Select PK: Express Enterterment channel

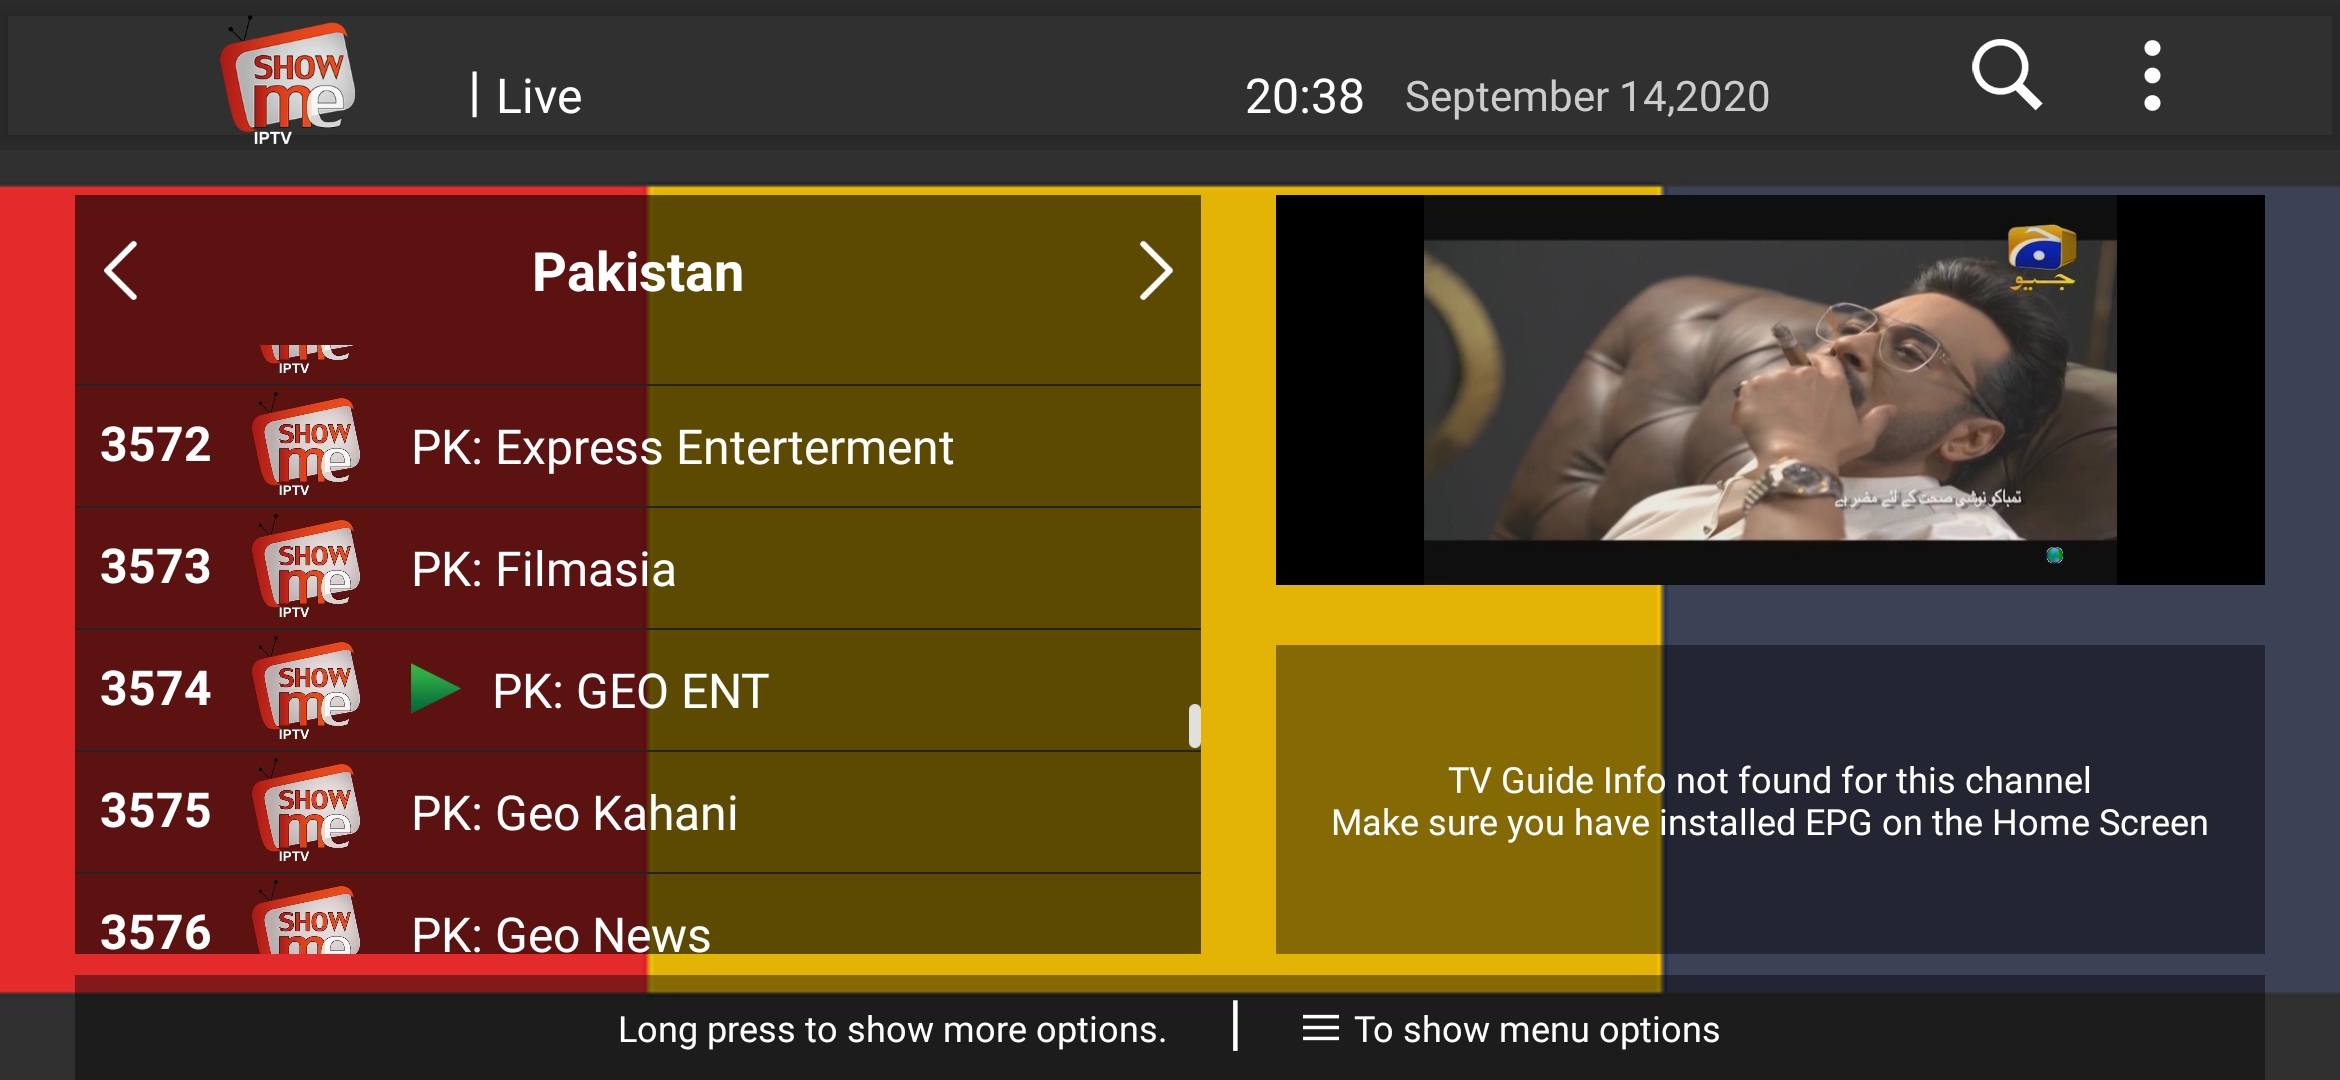(638, 446)
